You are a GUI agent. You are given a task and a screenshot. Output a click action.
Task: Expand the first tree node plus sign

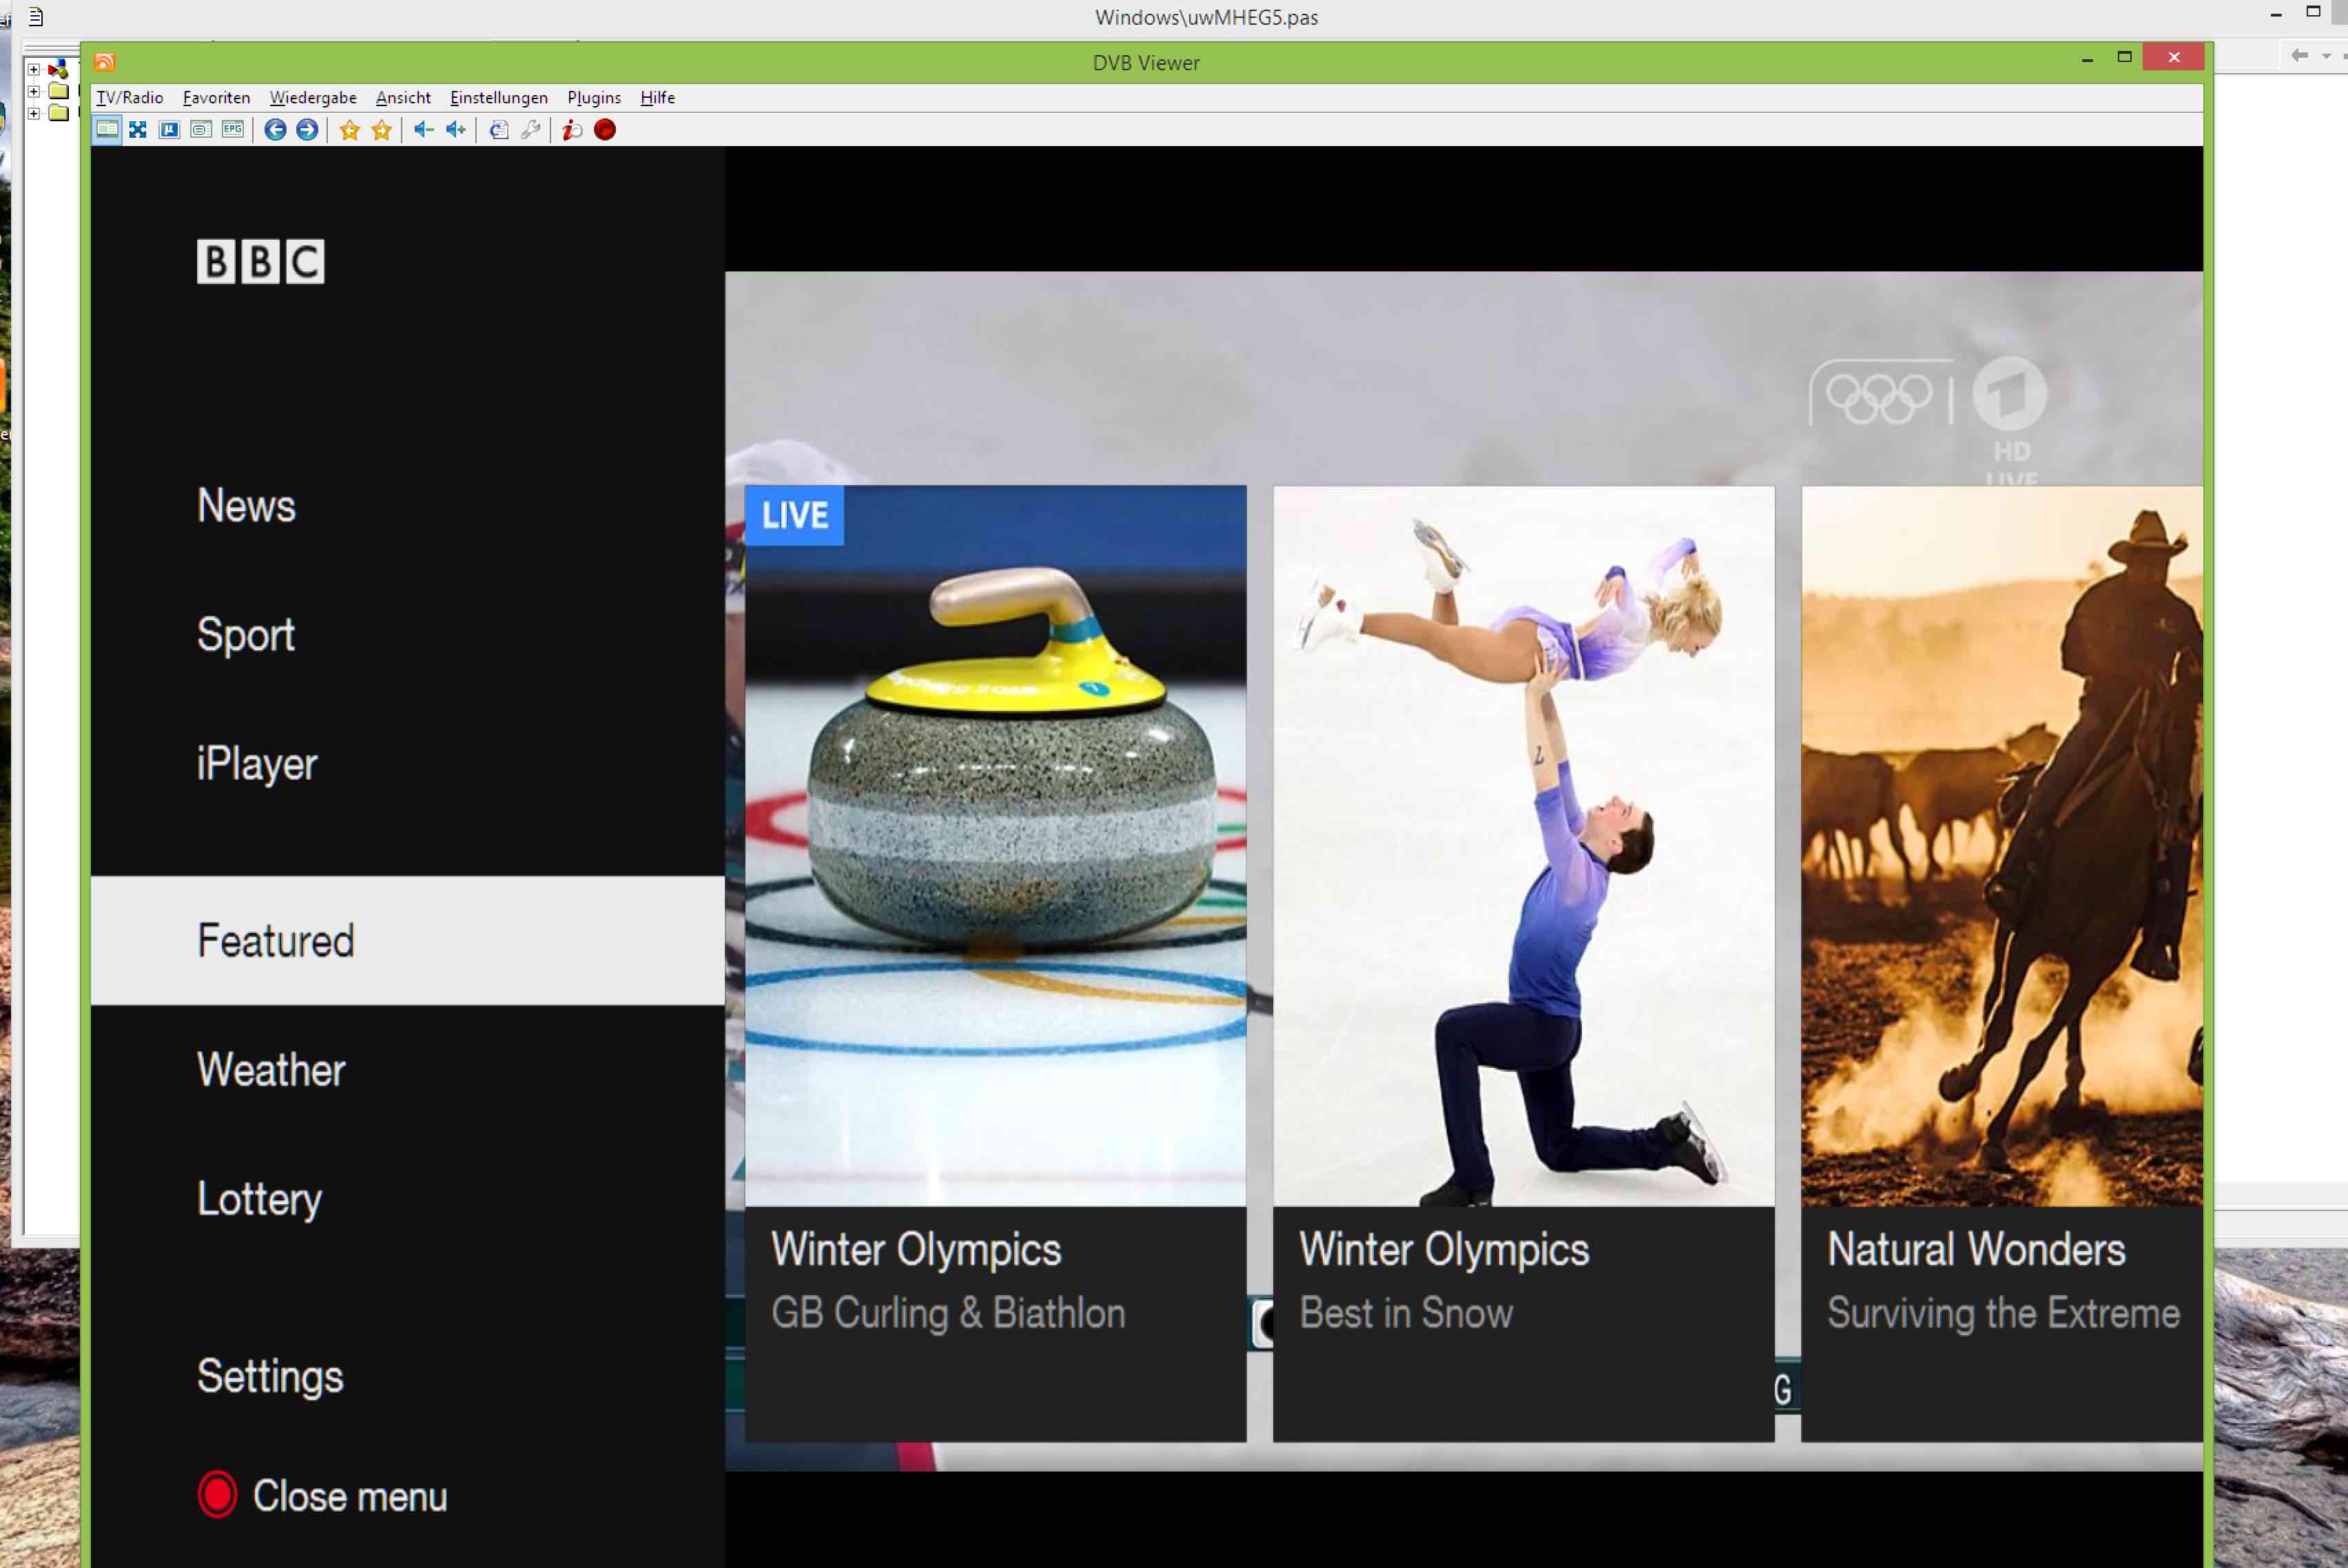pyautogui.click(x=33, y=69)
